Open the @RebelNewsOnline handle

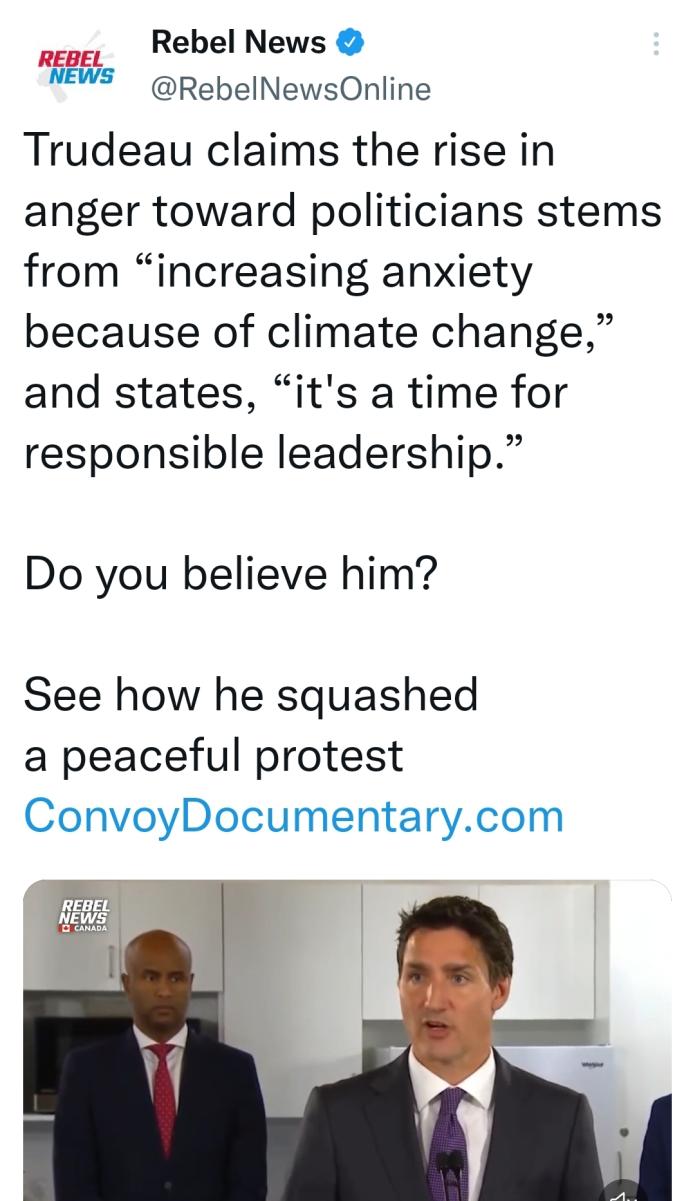290,89
